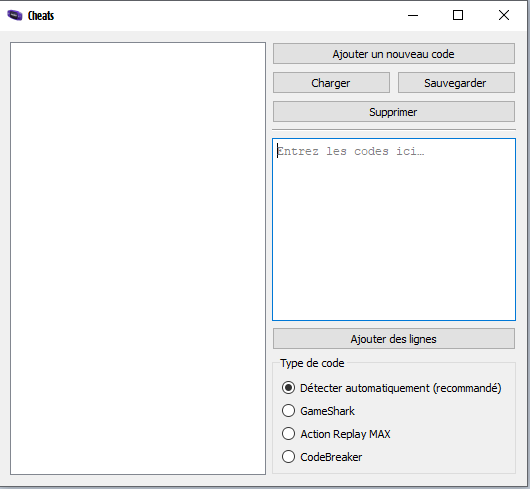Click the Type de code group heading
This screenshot has width=530, height=489.
pos(312,363)
